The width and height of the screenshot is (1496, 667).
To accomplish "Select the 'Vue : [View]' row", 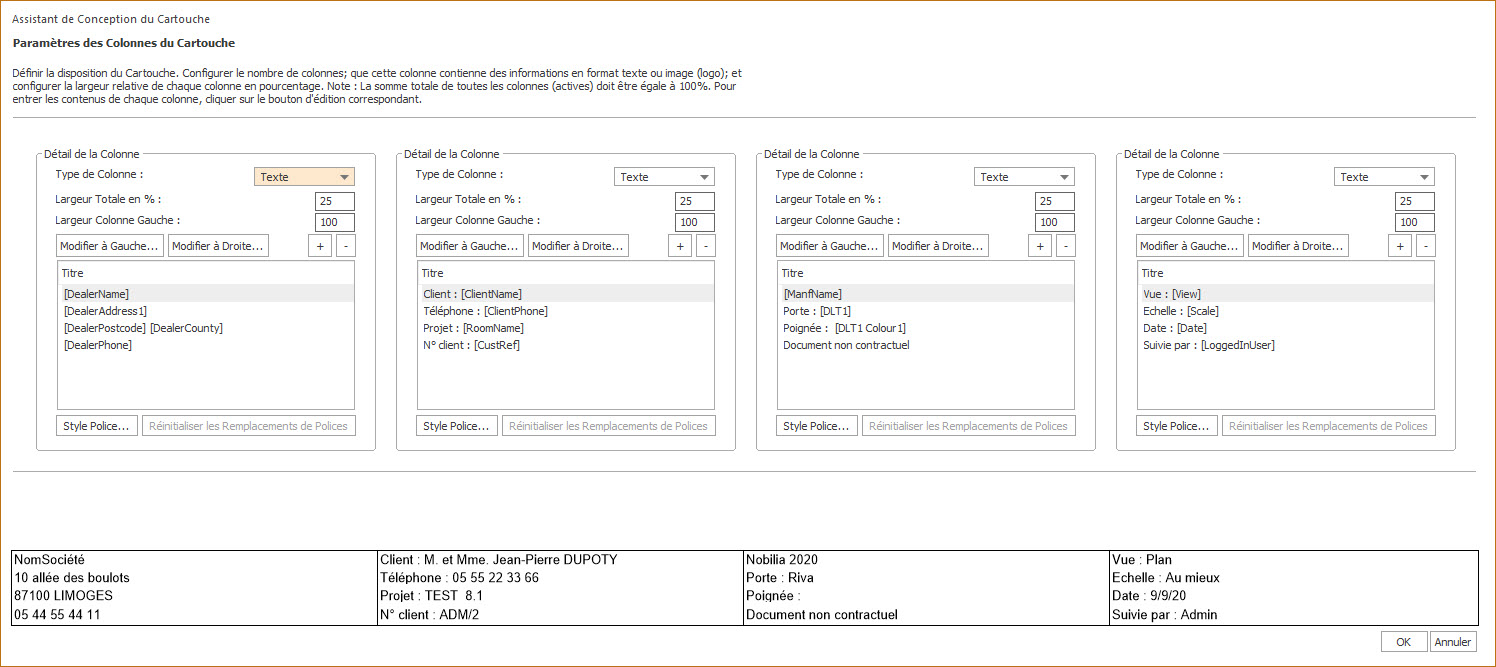I will click(x=1286, y=294).
